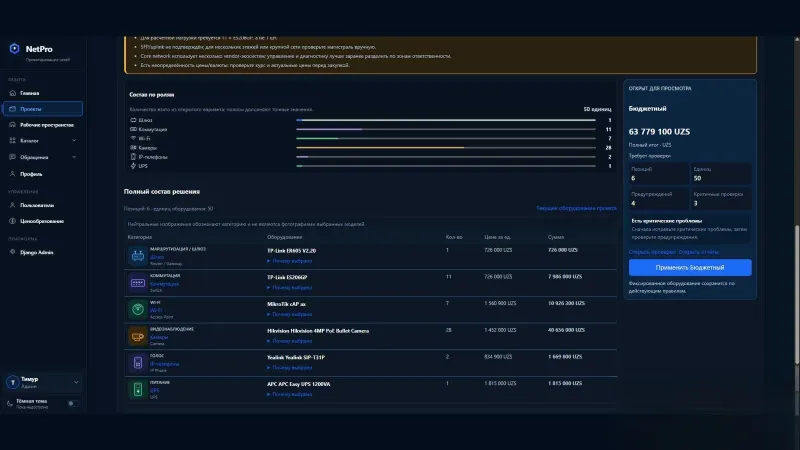Click the NetPro hexagon logo icon

tap(14, 48)
